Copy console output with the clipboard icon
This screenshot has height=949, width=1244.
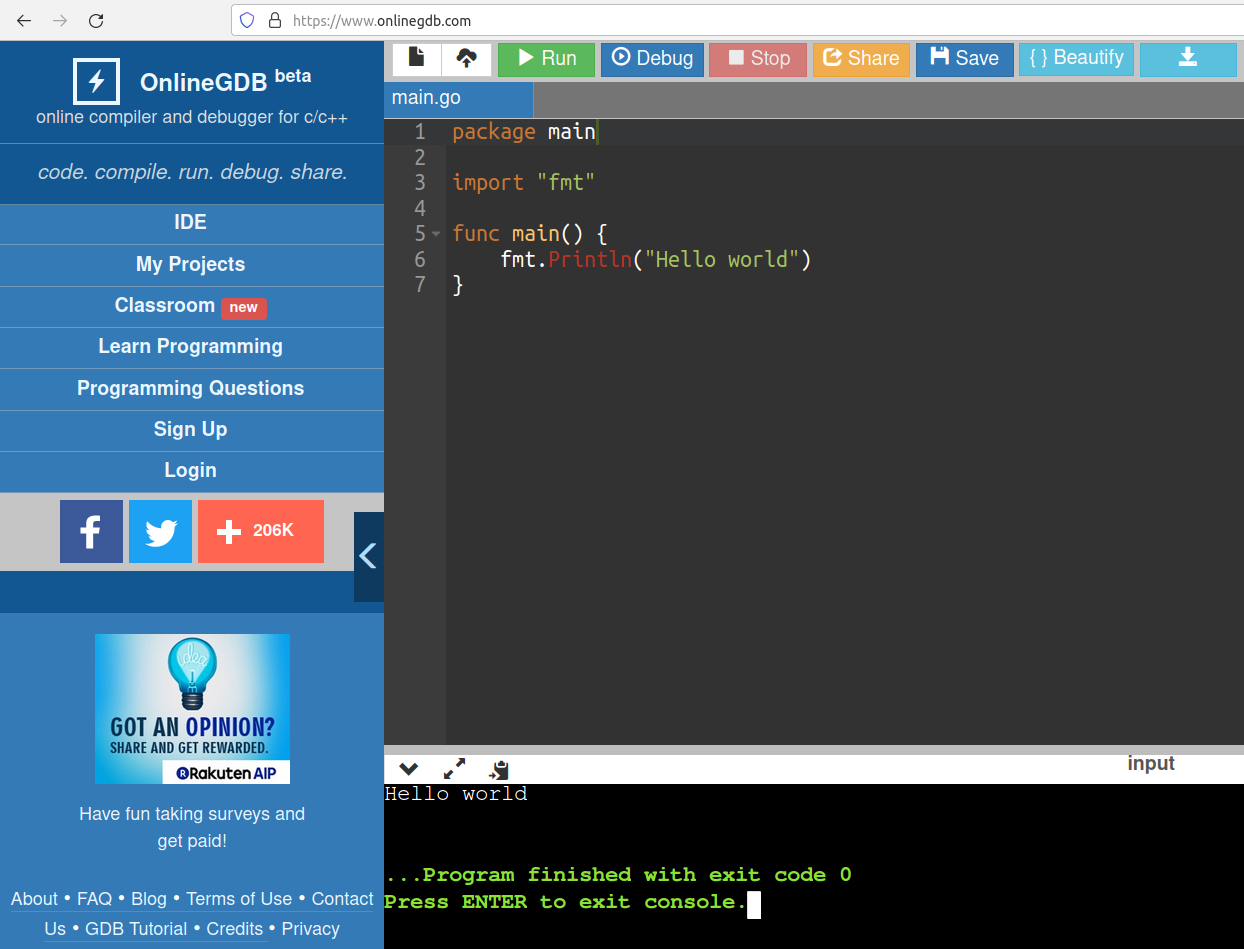click(x=499, y=769)
